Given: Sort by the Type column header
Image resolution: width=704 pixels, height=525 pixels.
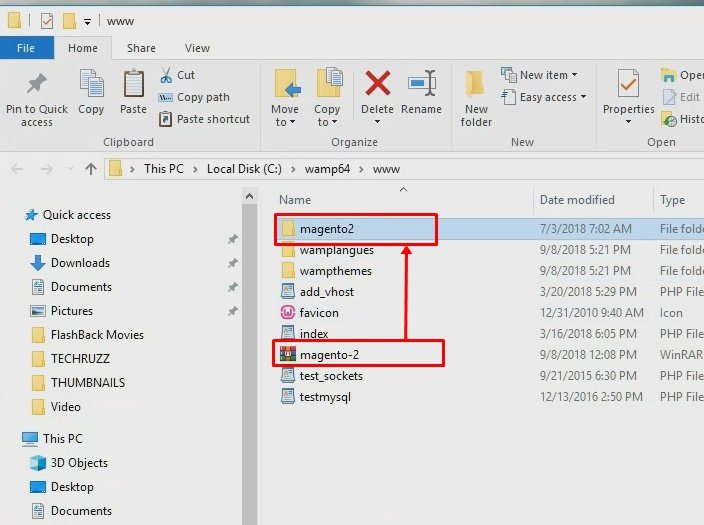Looking at the screenshot, I should click(672, 200).
